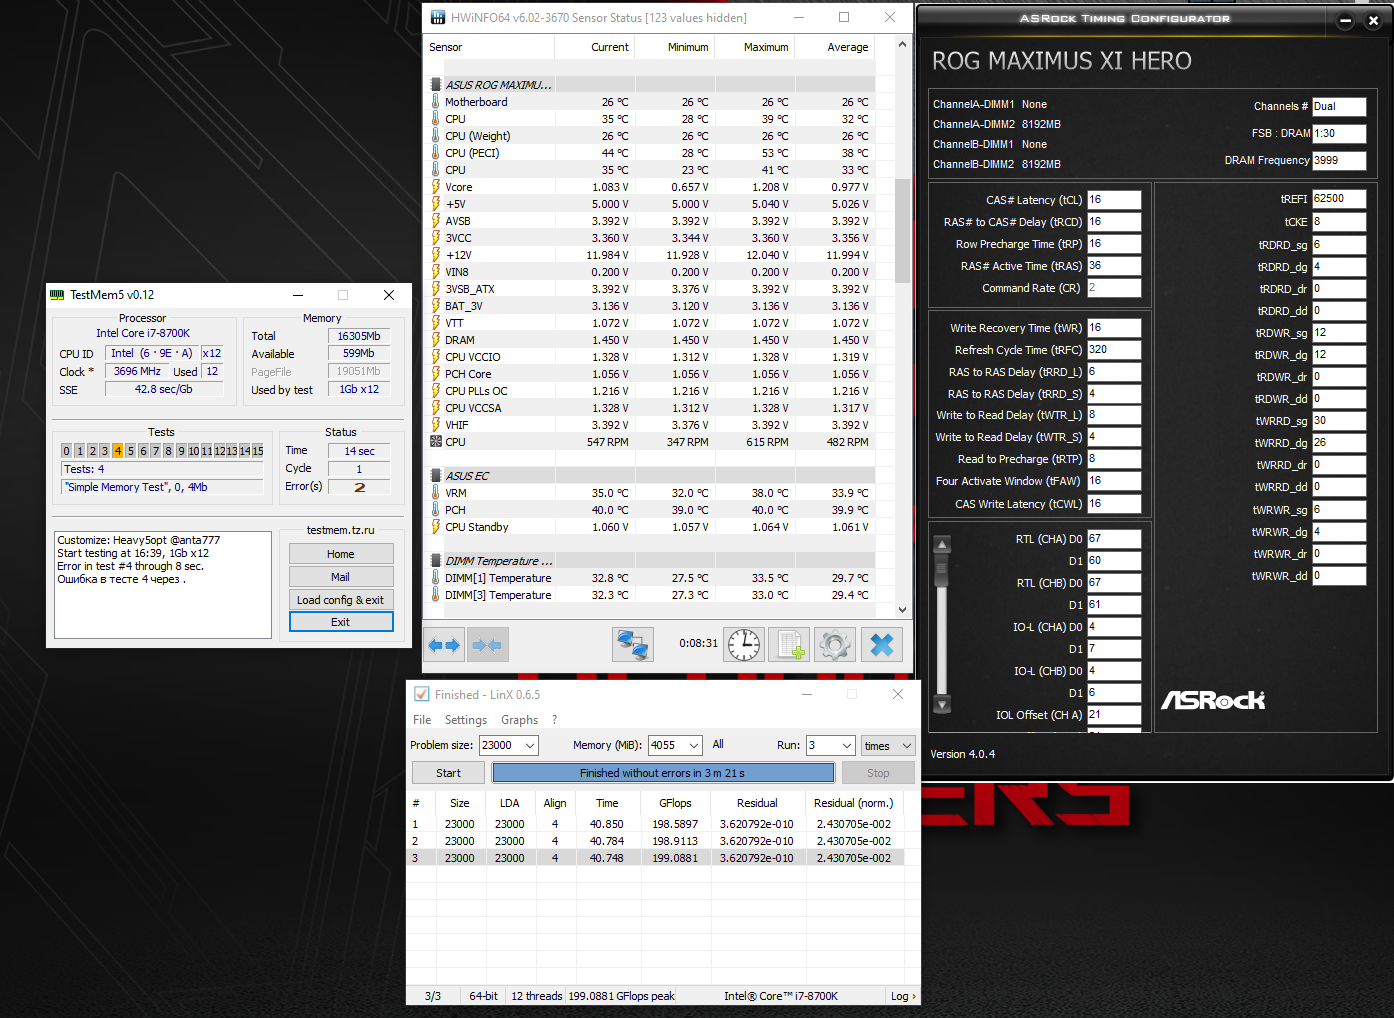Click the Home button in TestMem5
This screenshot has width=1394, height=1018.
coord(341,554)
